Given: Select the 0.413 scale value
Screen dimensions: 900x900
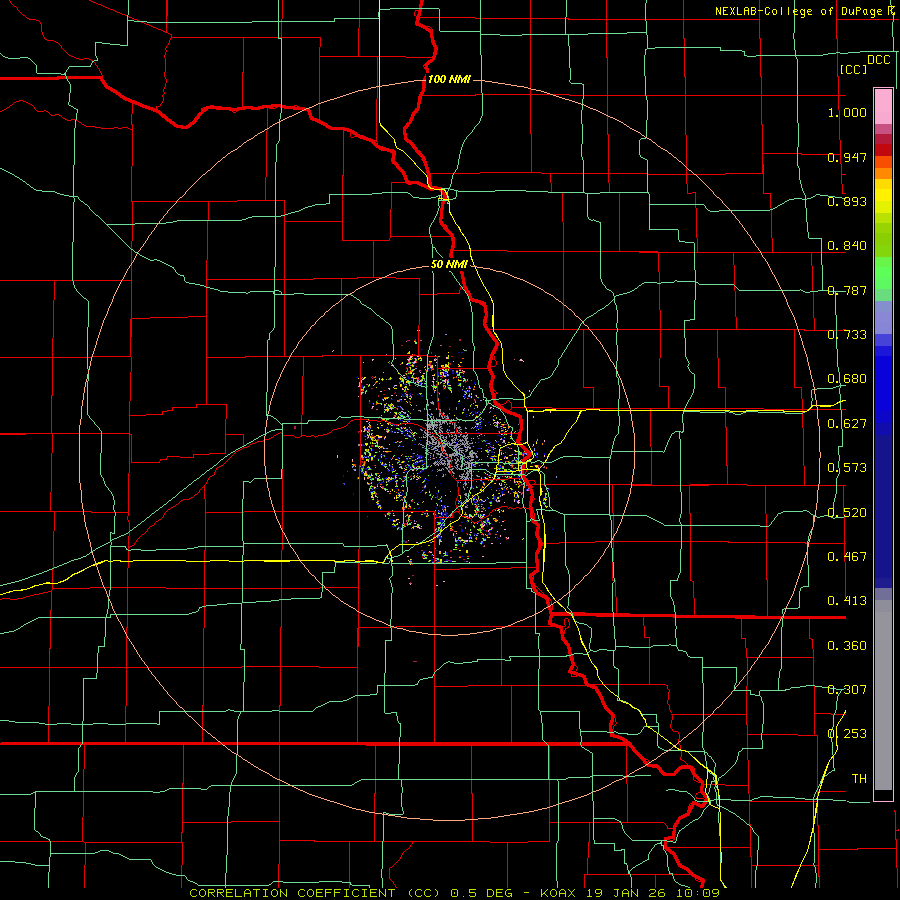Looking at the screenshot, I should tap(847, 601).
